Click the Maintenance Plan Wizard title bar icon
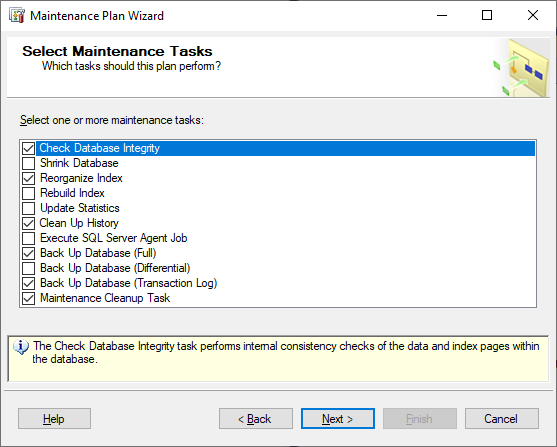The image size is (557, 447). click(x=17, y=16)
